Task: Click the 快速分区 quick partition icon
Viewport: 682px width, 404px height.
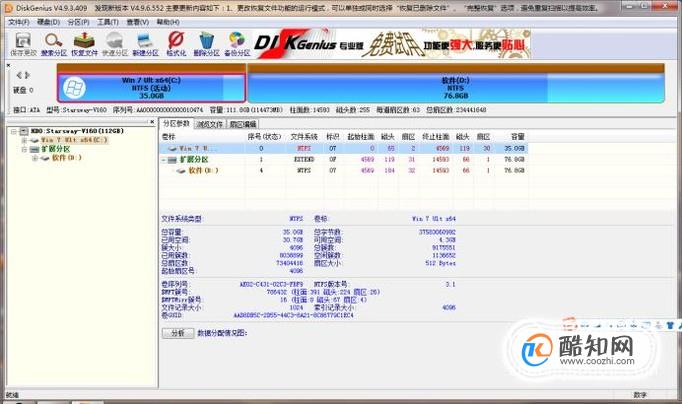Action: tap(115, 44)
